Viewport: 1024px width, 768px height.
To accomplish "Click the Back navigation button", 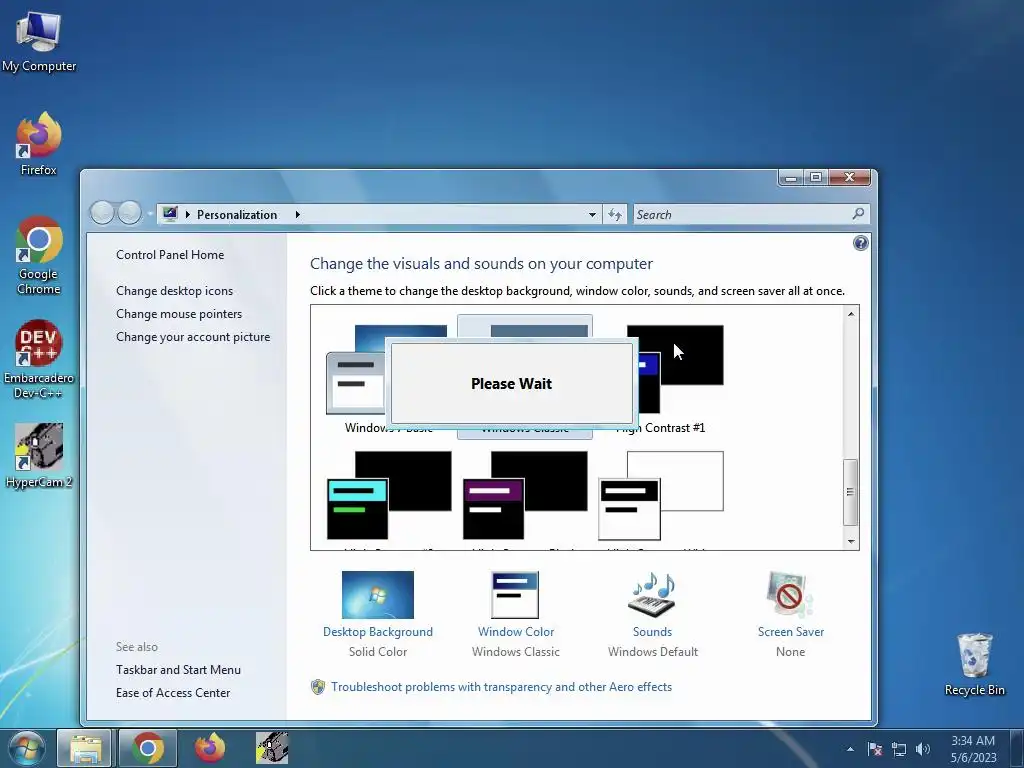I will (102, 213).
